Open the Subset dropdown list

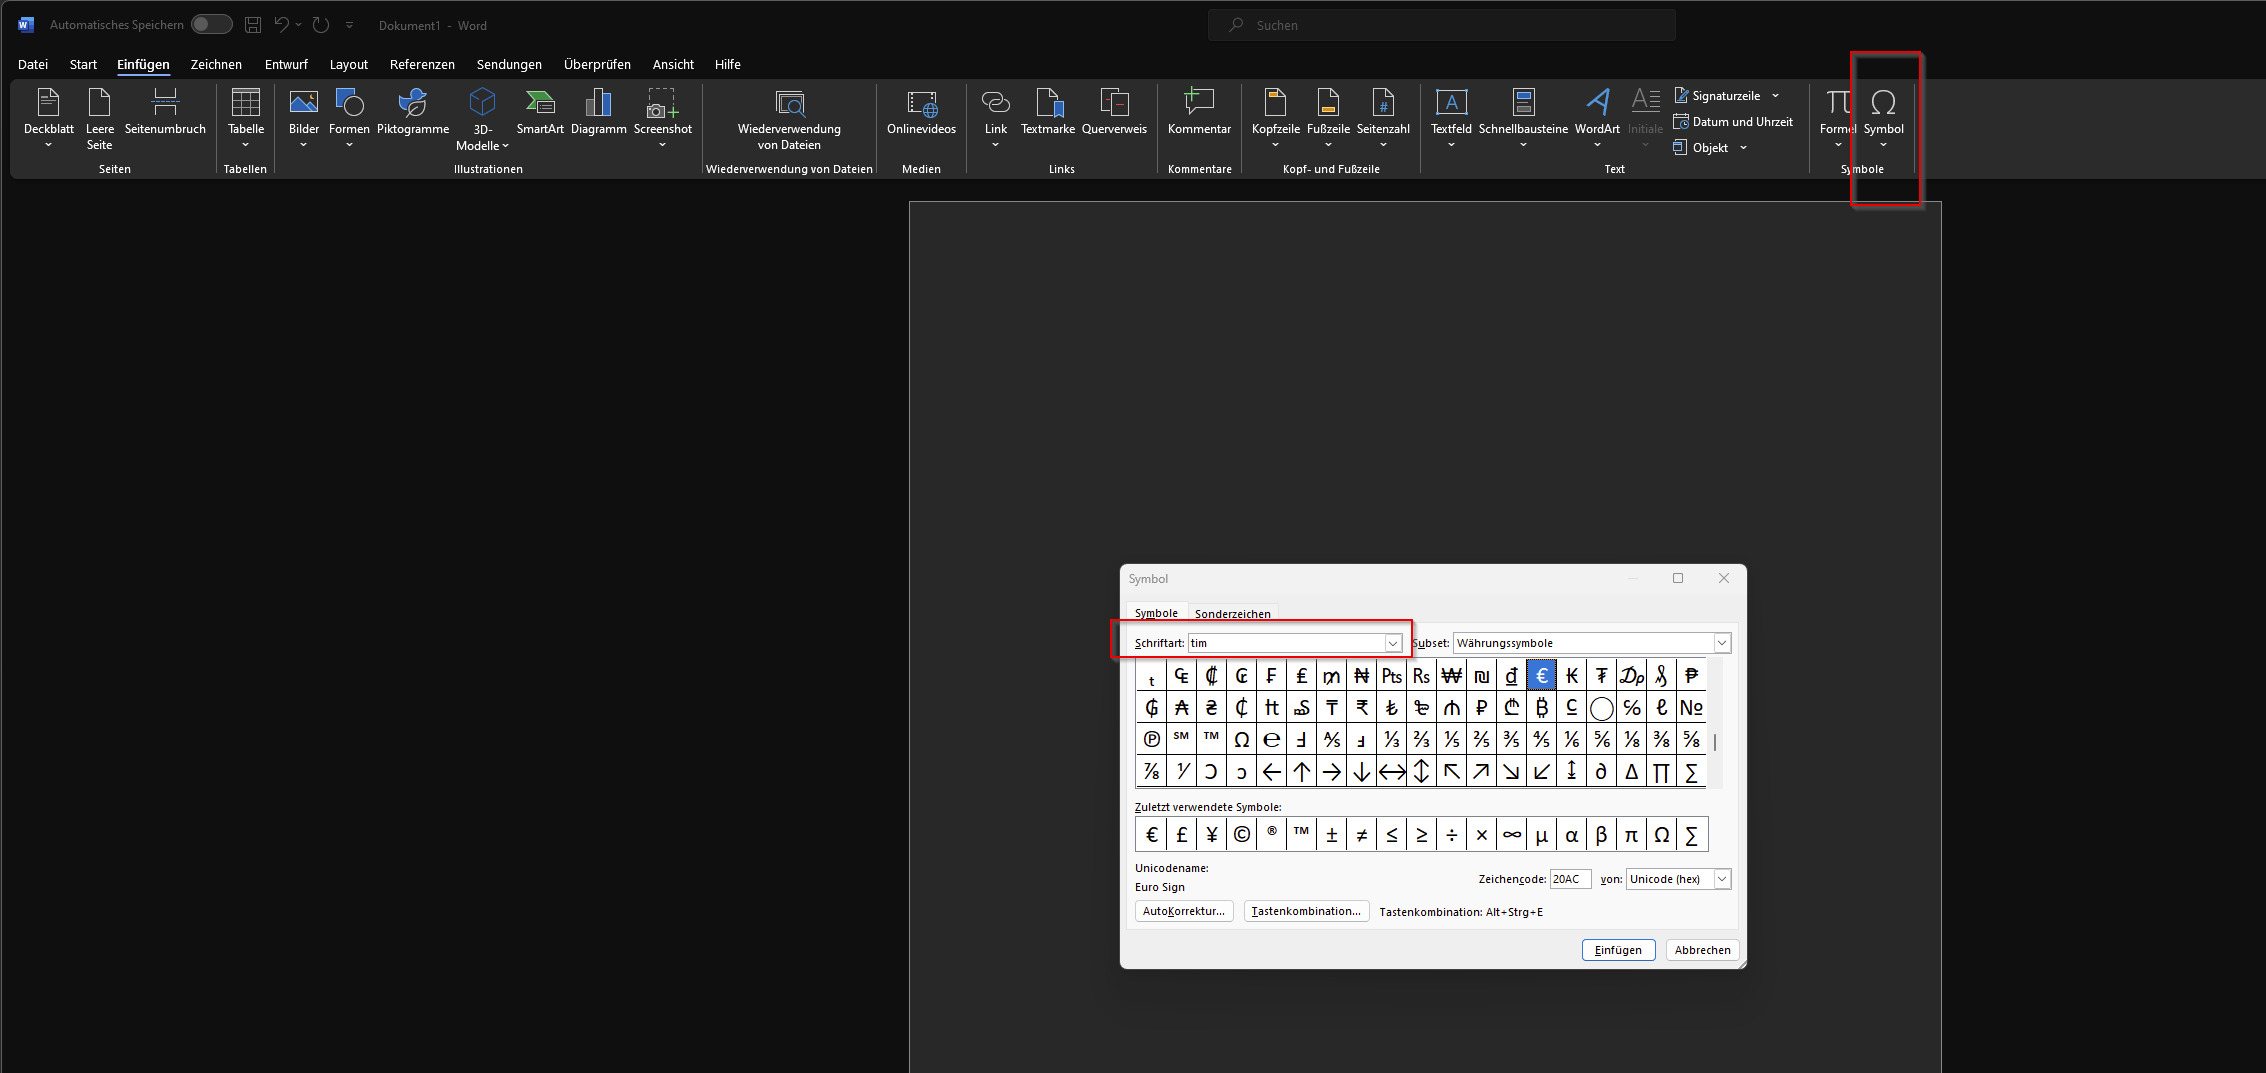click(x=1721, y=643)
